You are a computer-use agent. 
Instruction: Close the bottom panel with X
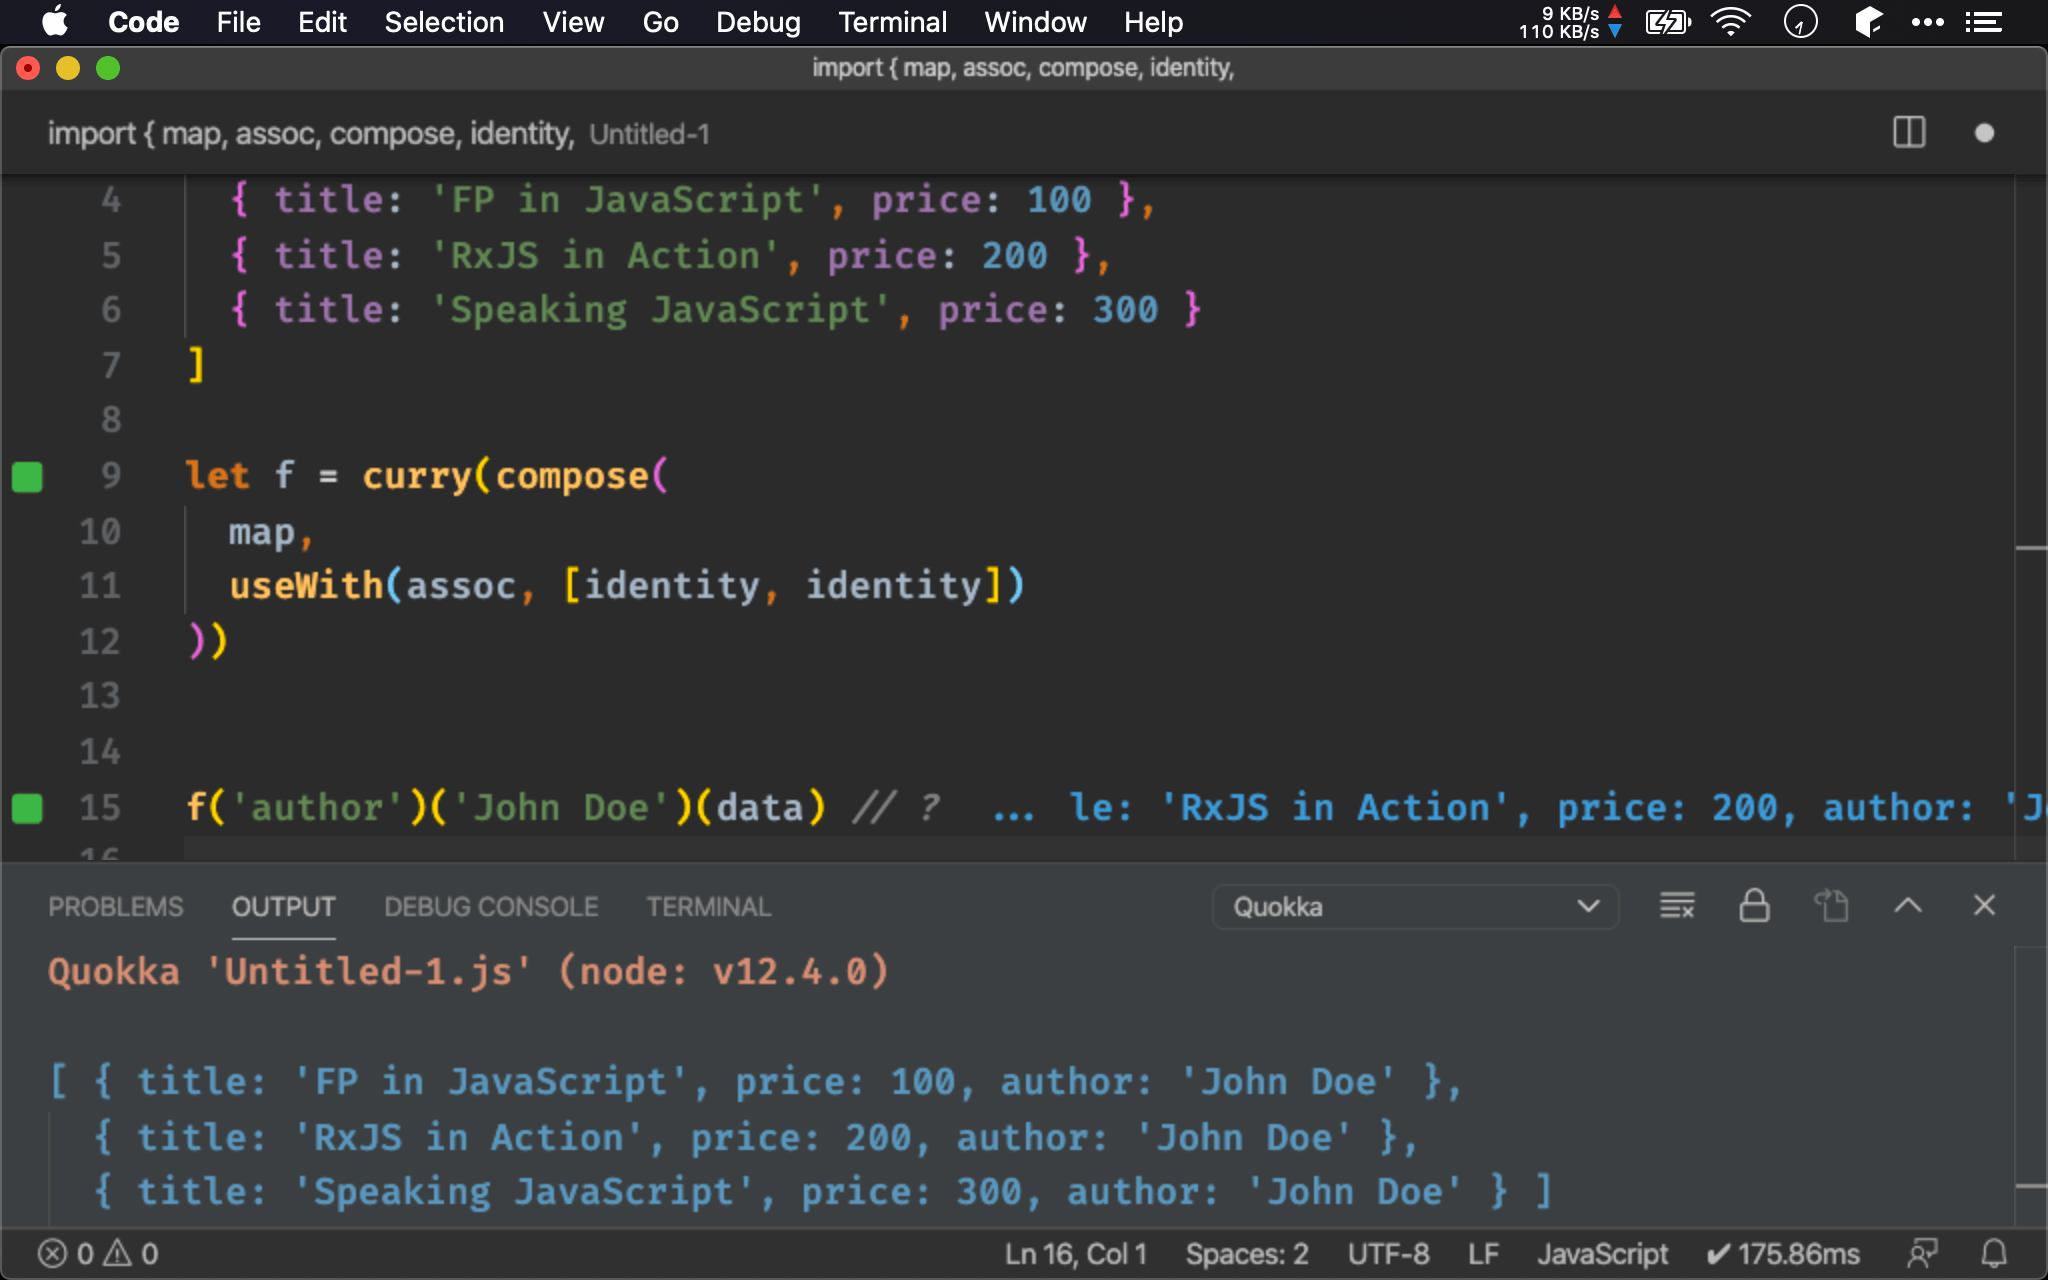pyautogui.click(x=1985, y=906)
